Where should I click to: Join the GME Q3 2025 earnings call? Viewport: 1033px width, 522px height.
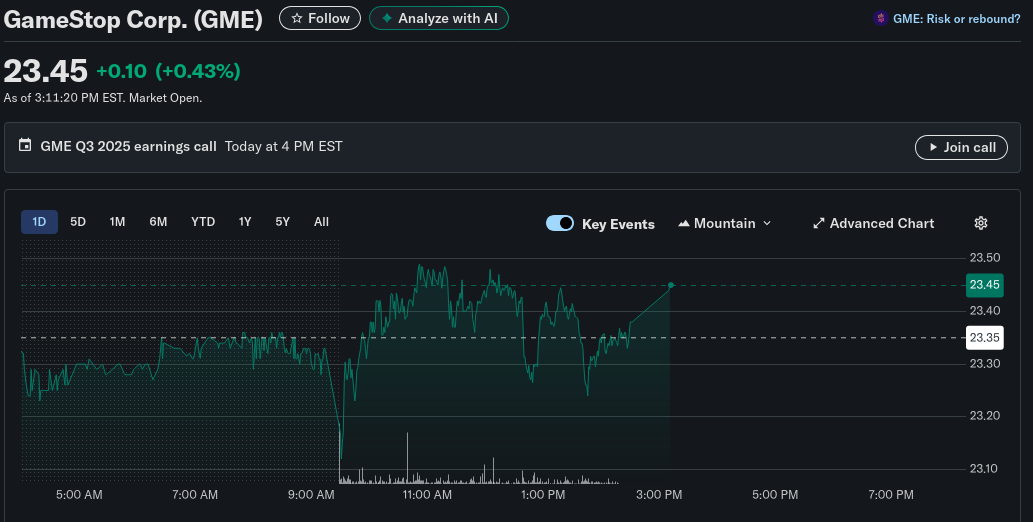click(x=961, y=147)
